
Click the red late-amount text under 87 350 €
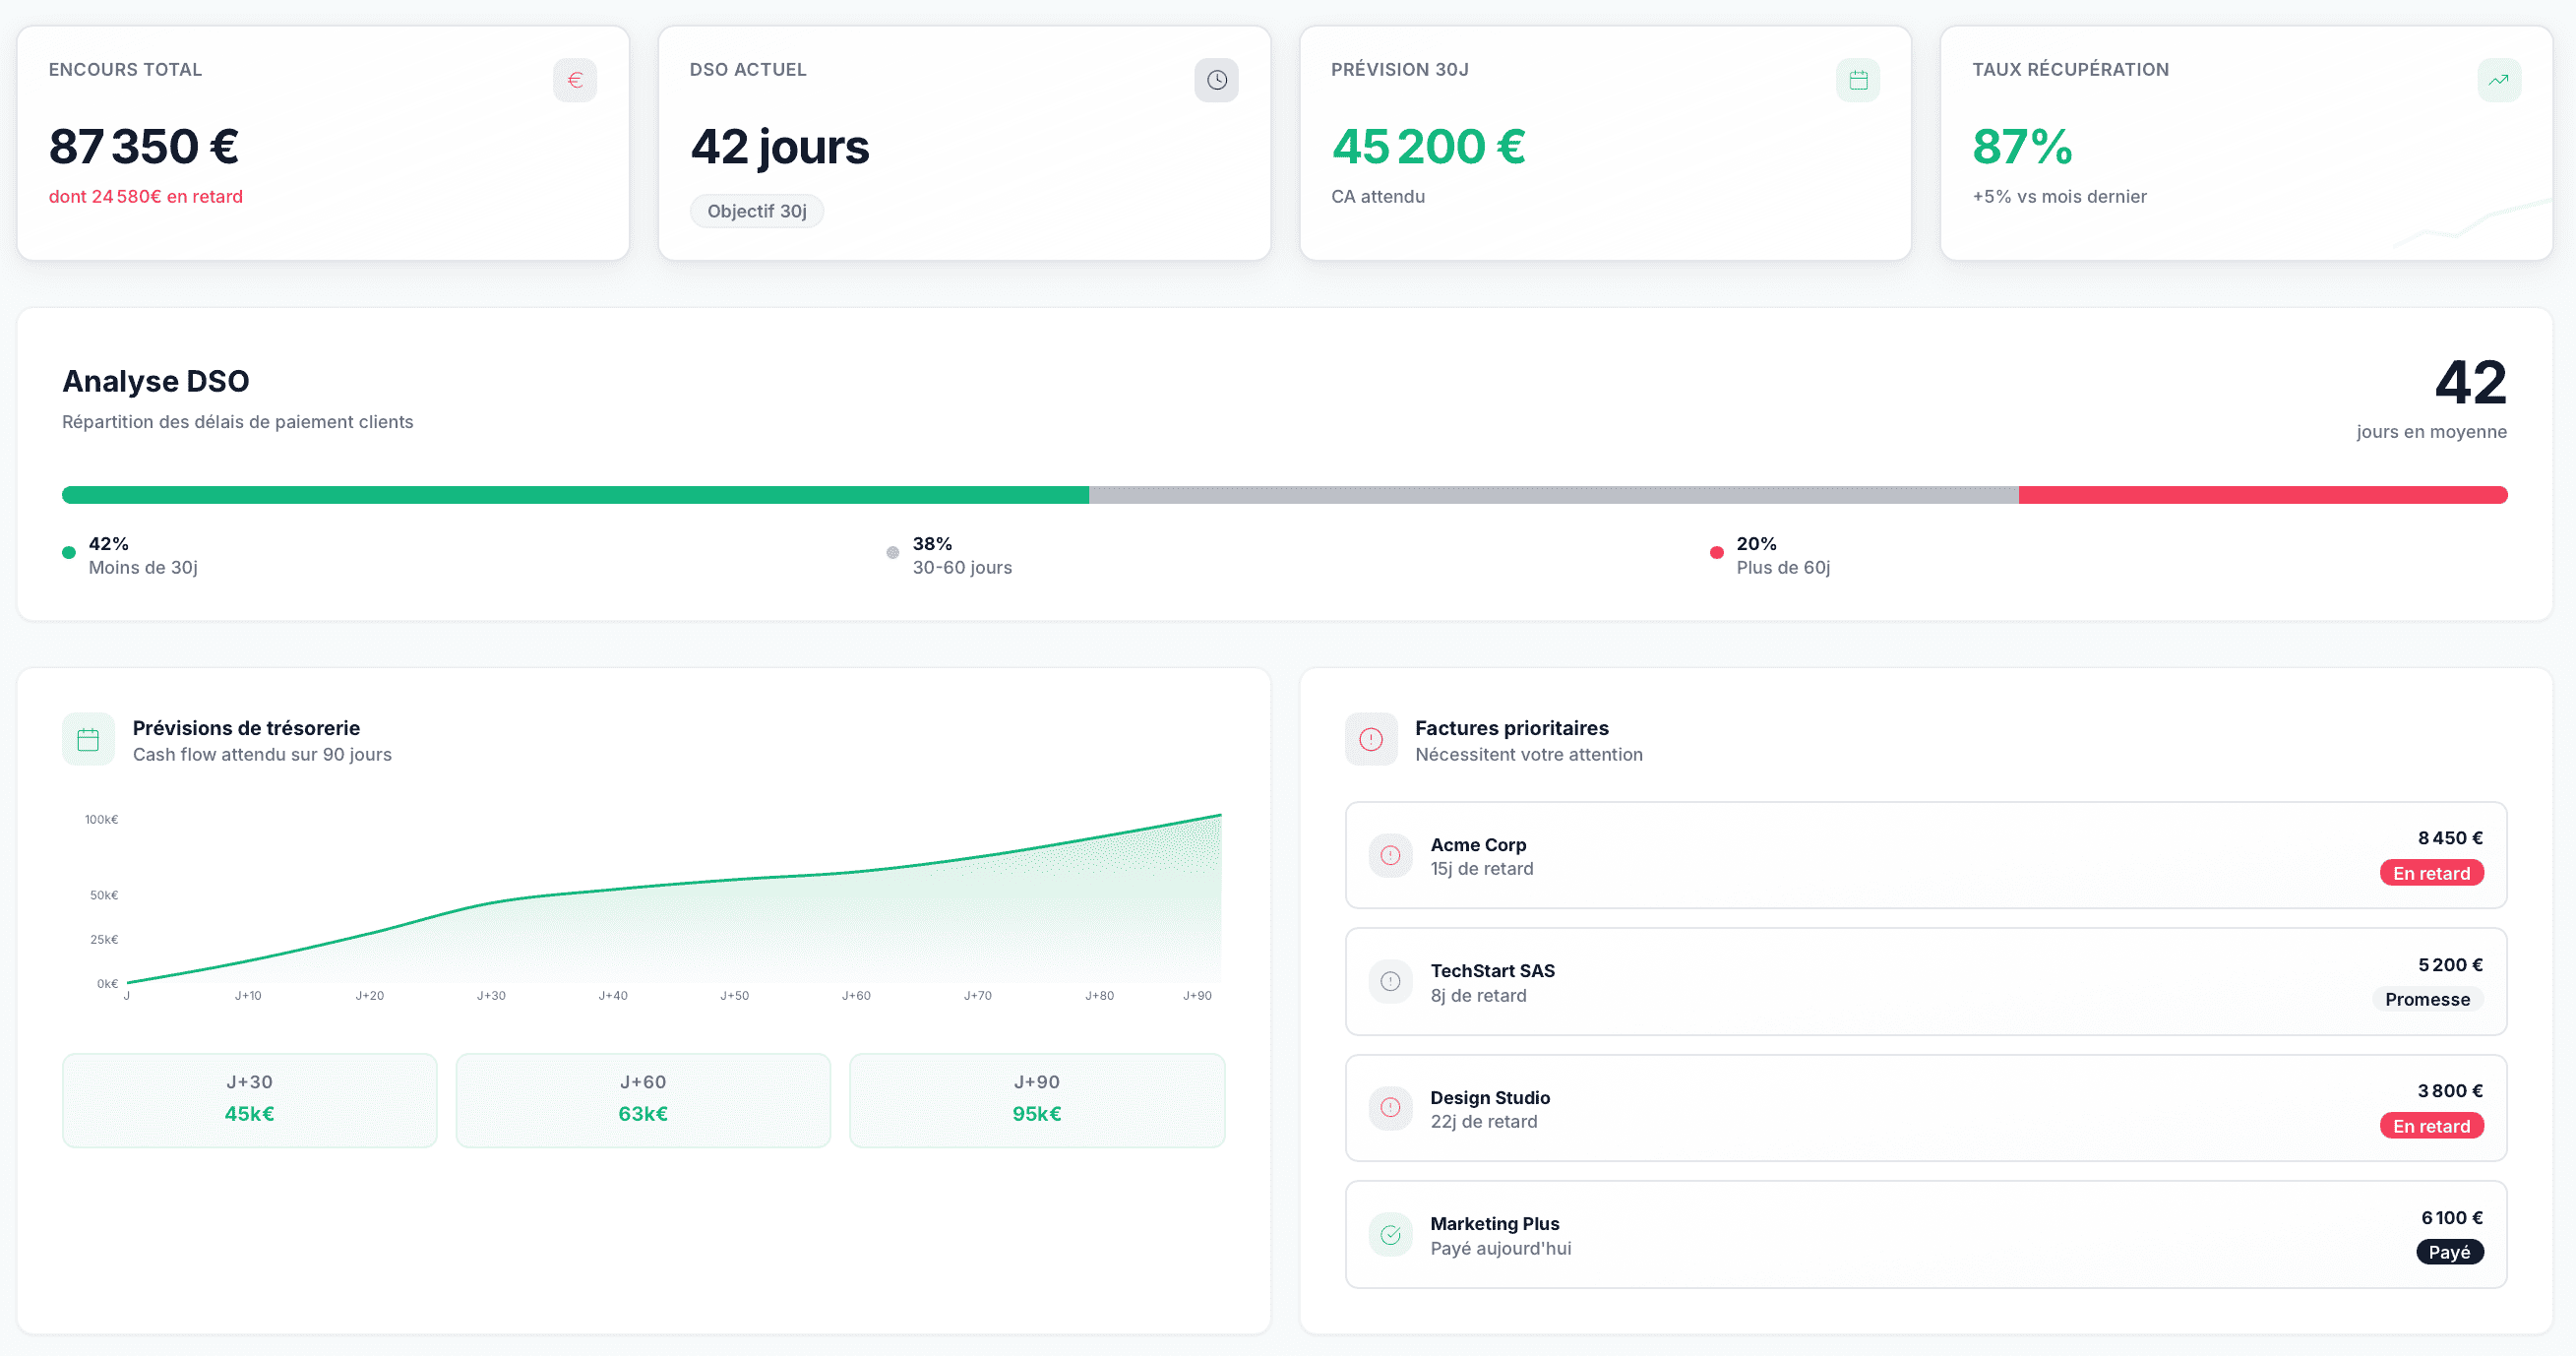click(x=146, y=197)
